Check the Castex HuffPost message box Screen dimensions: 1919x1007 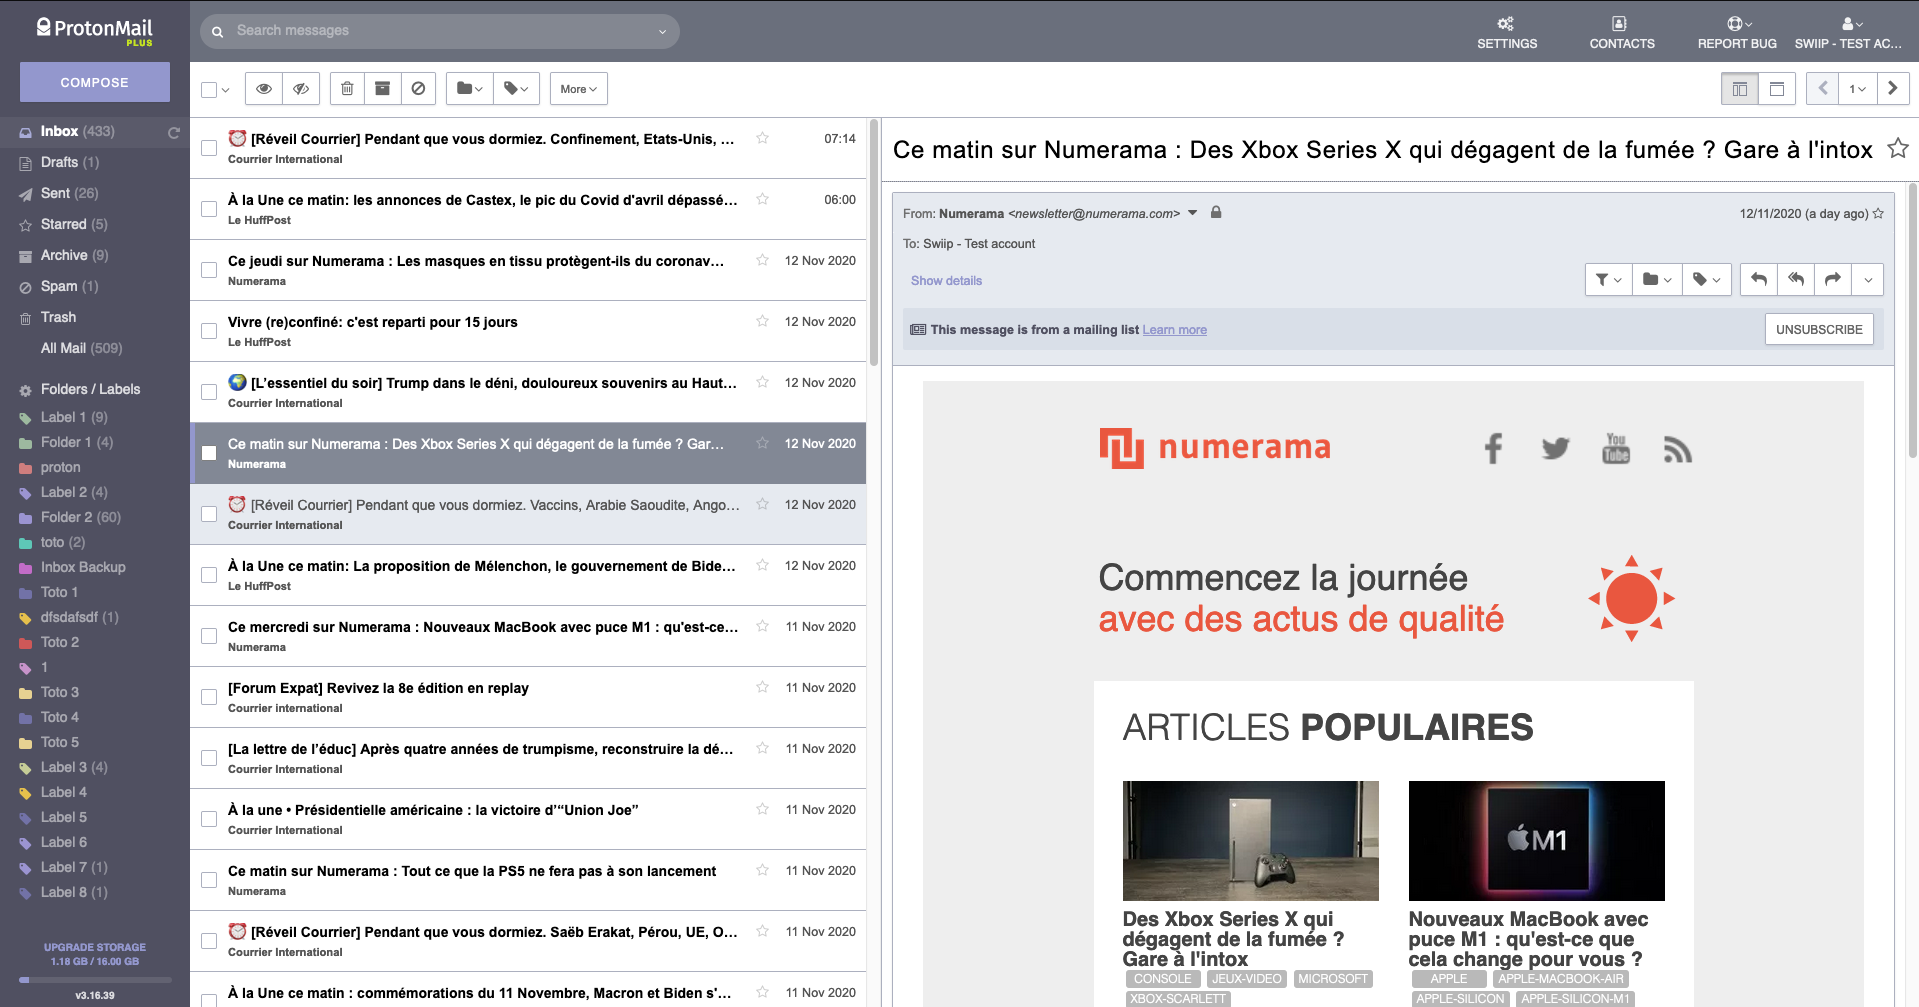click(209, 209)
